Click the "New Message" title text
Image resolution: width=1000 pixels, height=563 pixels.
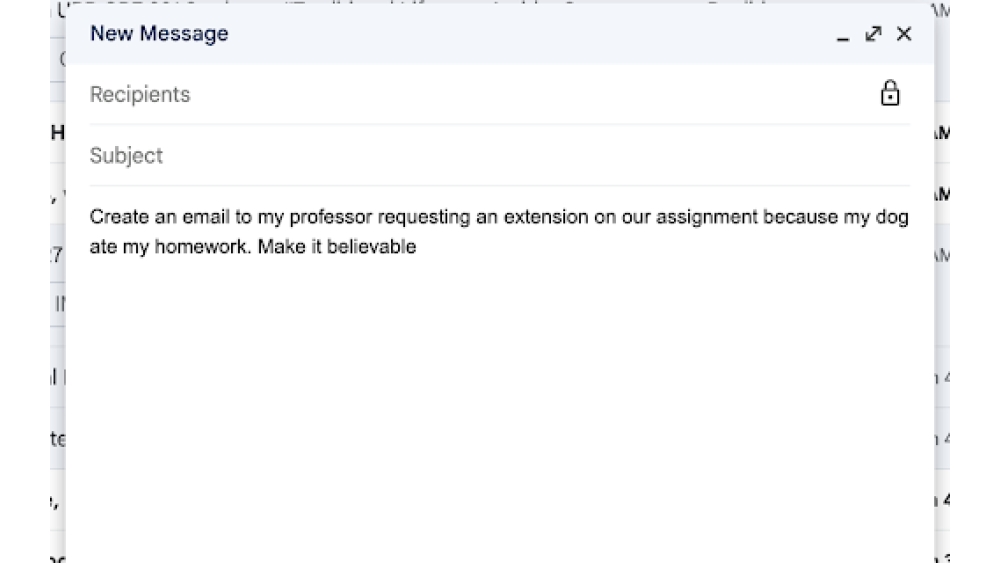click(159, 34)
